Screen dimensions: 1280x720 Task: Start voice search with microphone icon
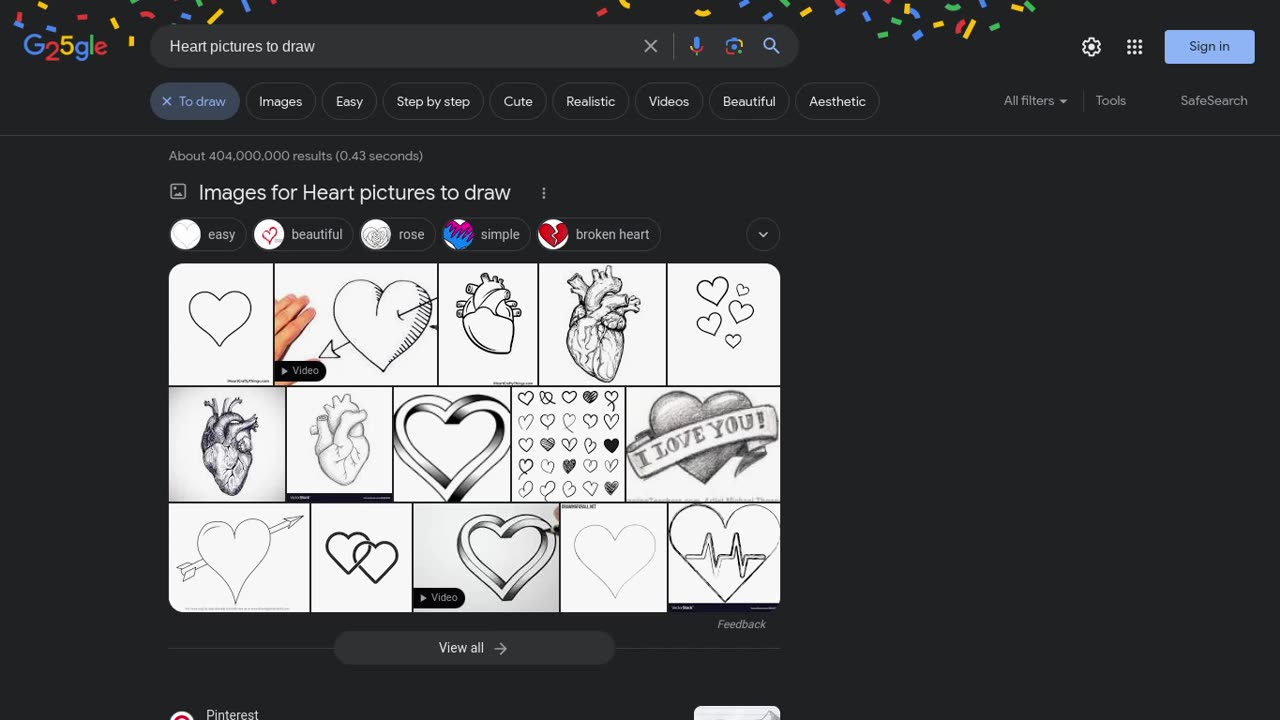click(696, 46)
